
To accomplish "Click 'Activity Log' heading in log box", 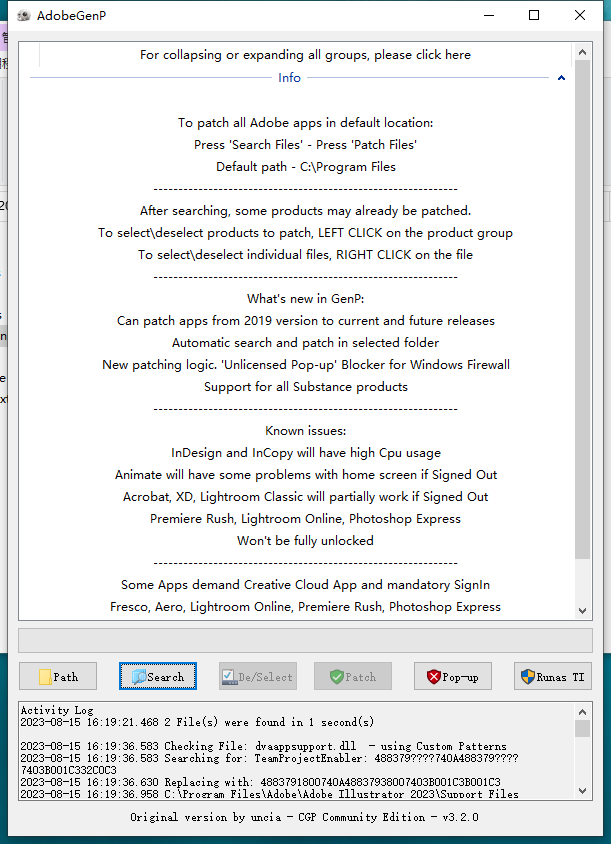I will [x=57, y=711].
